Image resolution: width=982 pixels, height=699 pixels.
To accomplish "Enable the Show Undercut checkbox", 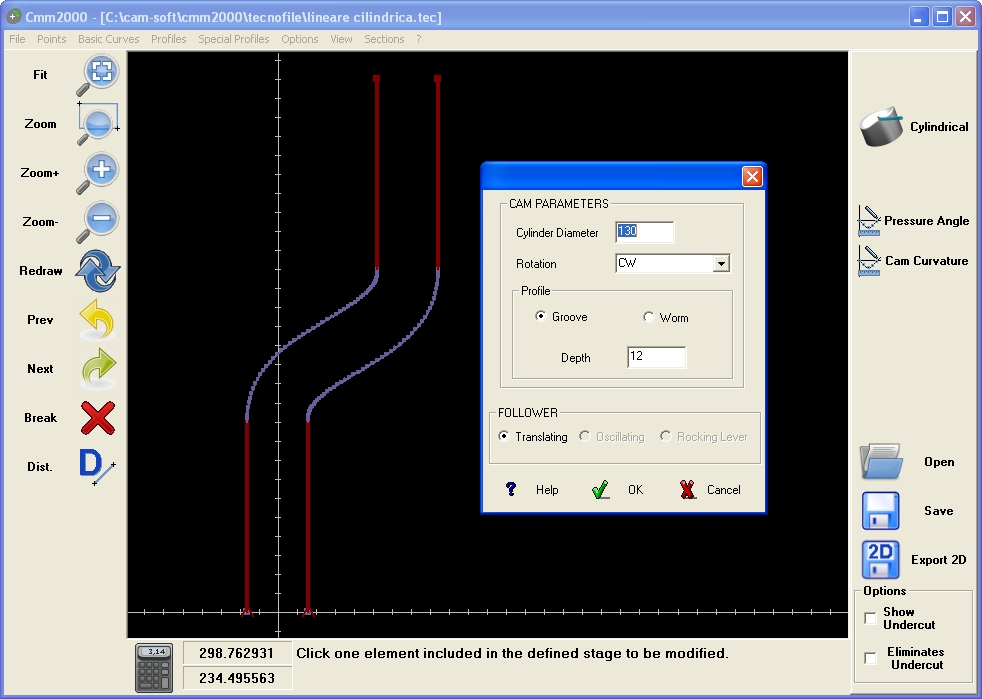I will click(x=870, y=618).
